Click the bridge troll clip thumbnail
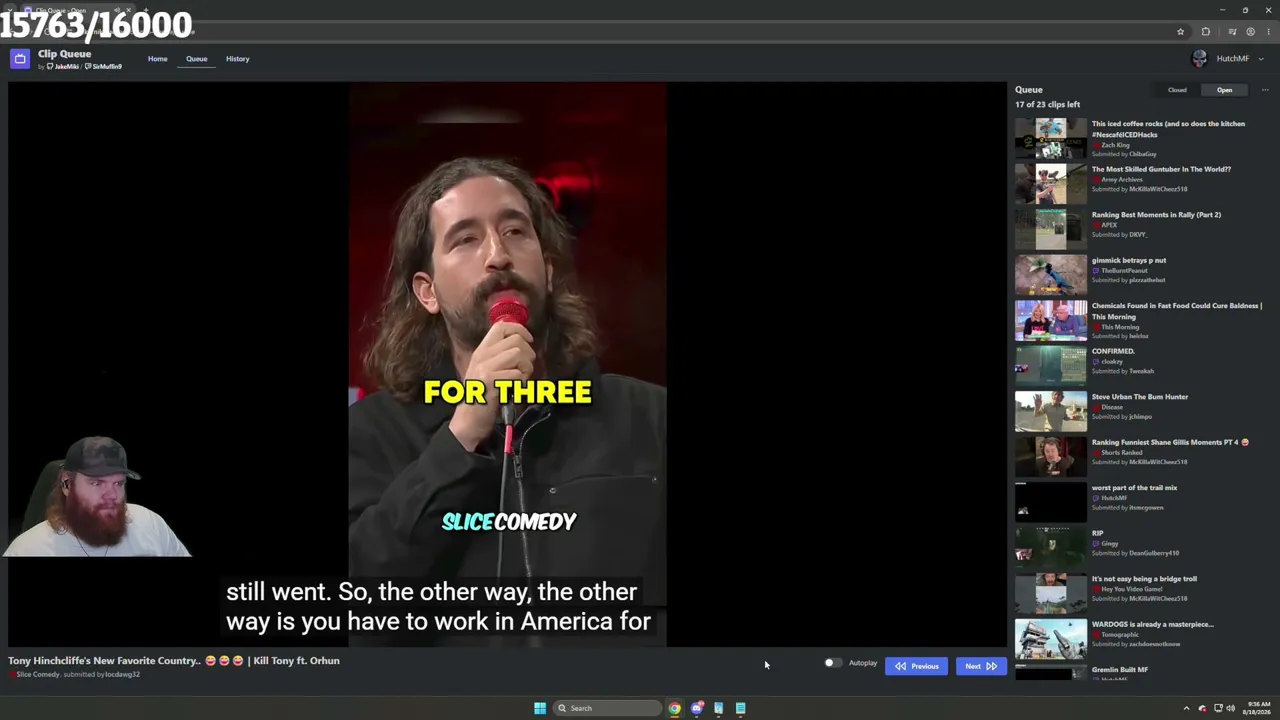 coord(1051,593)
